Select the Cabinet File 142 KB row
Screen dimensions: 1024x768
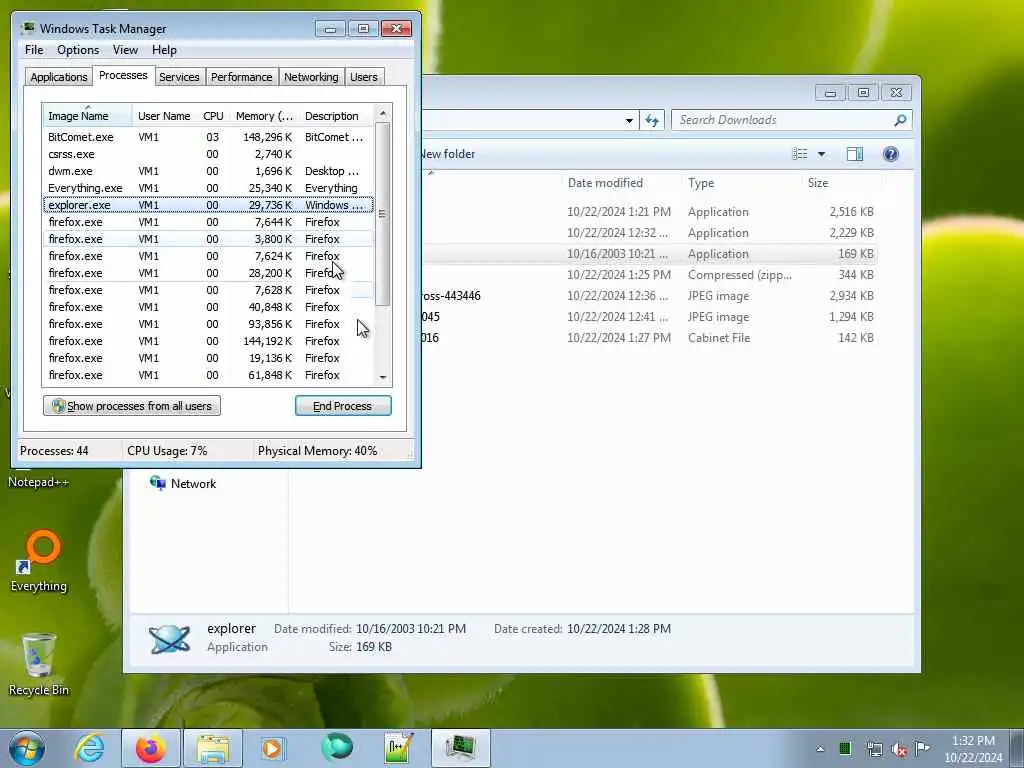click(x=650, y=338)
